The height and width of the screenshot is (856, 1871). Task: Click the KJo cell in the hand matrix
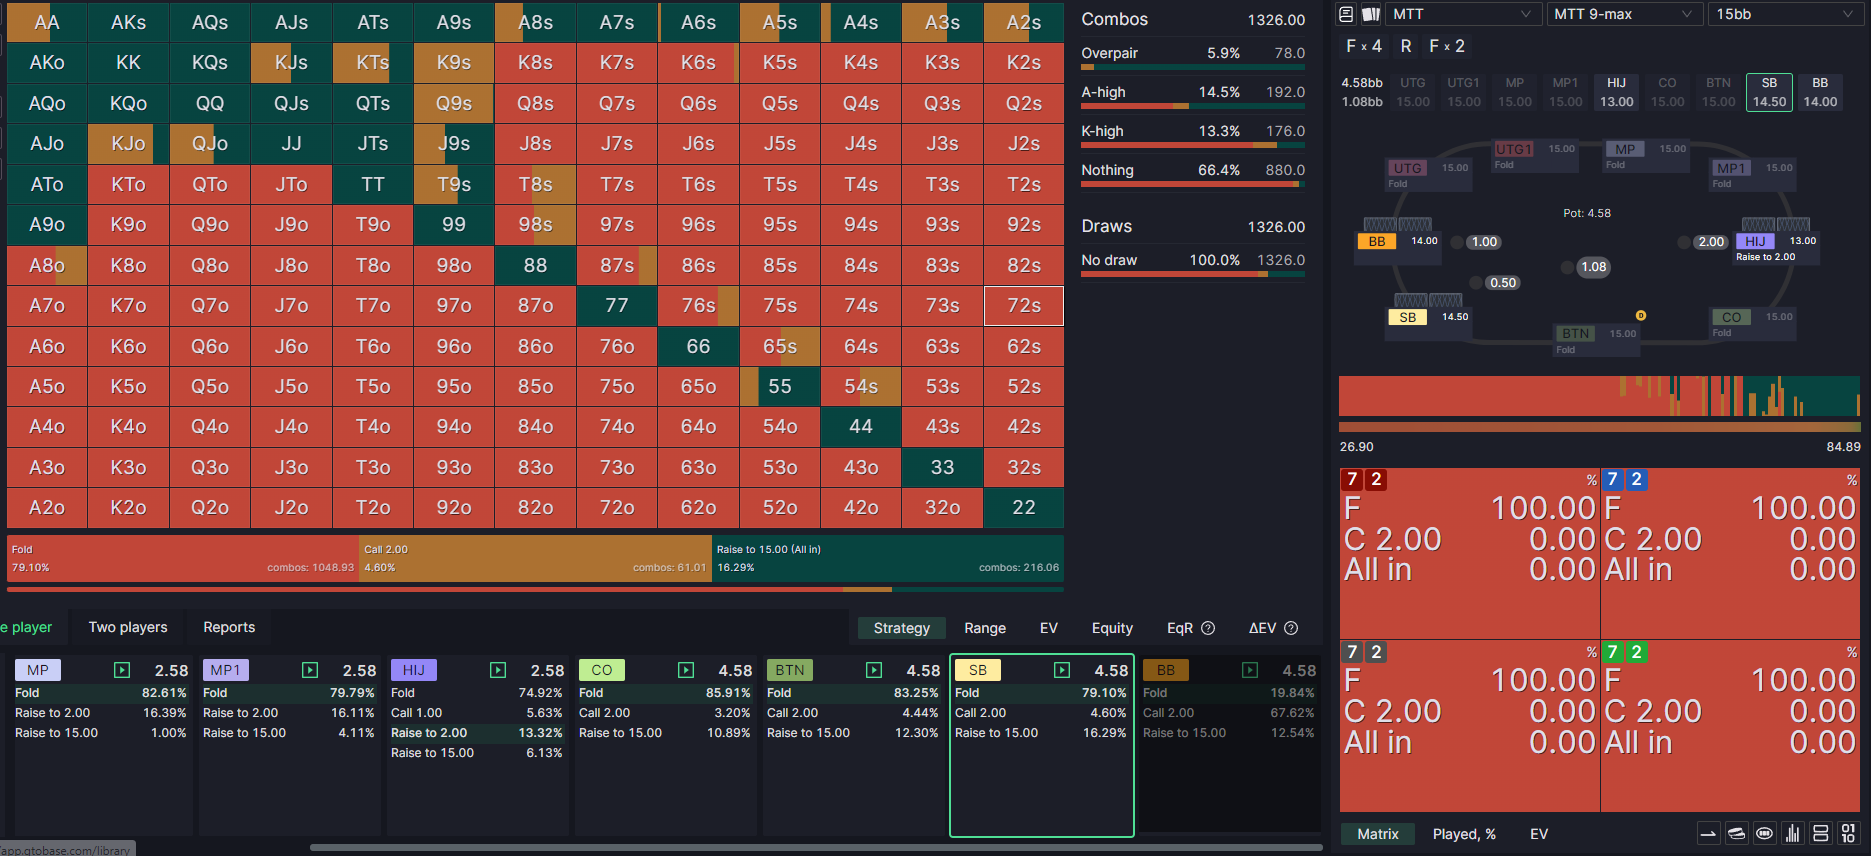(x=128, y=143)
